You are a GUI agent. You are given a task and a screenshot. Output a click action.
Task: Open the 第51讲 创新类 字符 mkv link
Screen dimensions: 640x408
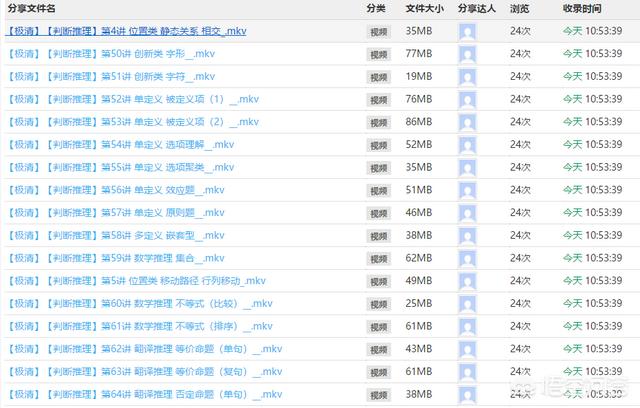pyautogui.click(x=111, y=77)
